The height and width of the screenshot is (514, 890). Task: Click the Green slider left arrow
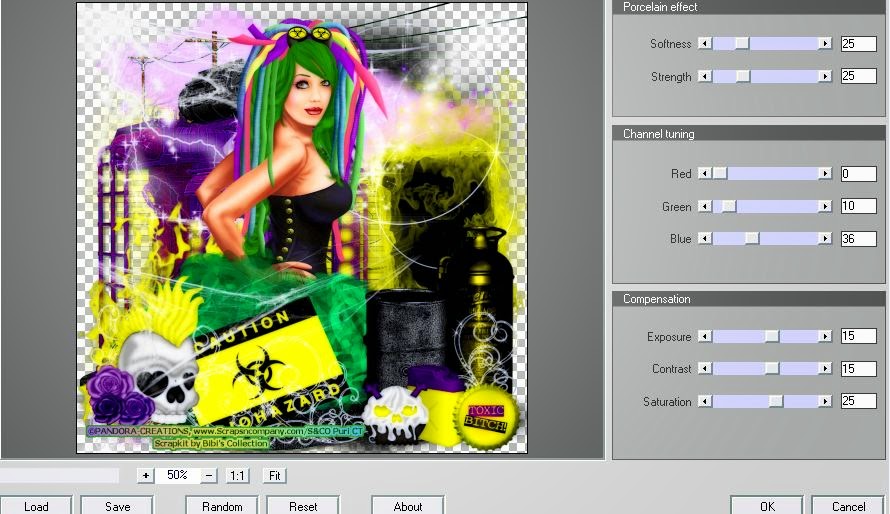[x=705, y=207]
